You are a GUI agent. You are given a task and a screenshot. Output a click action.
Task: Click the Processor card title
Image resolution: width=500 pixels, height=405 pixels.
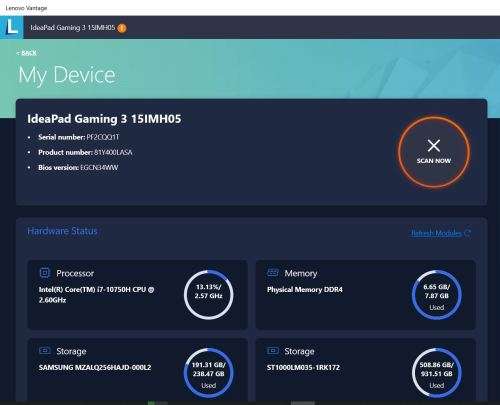click(75, 273)
